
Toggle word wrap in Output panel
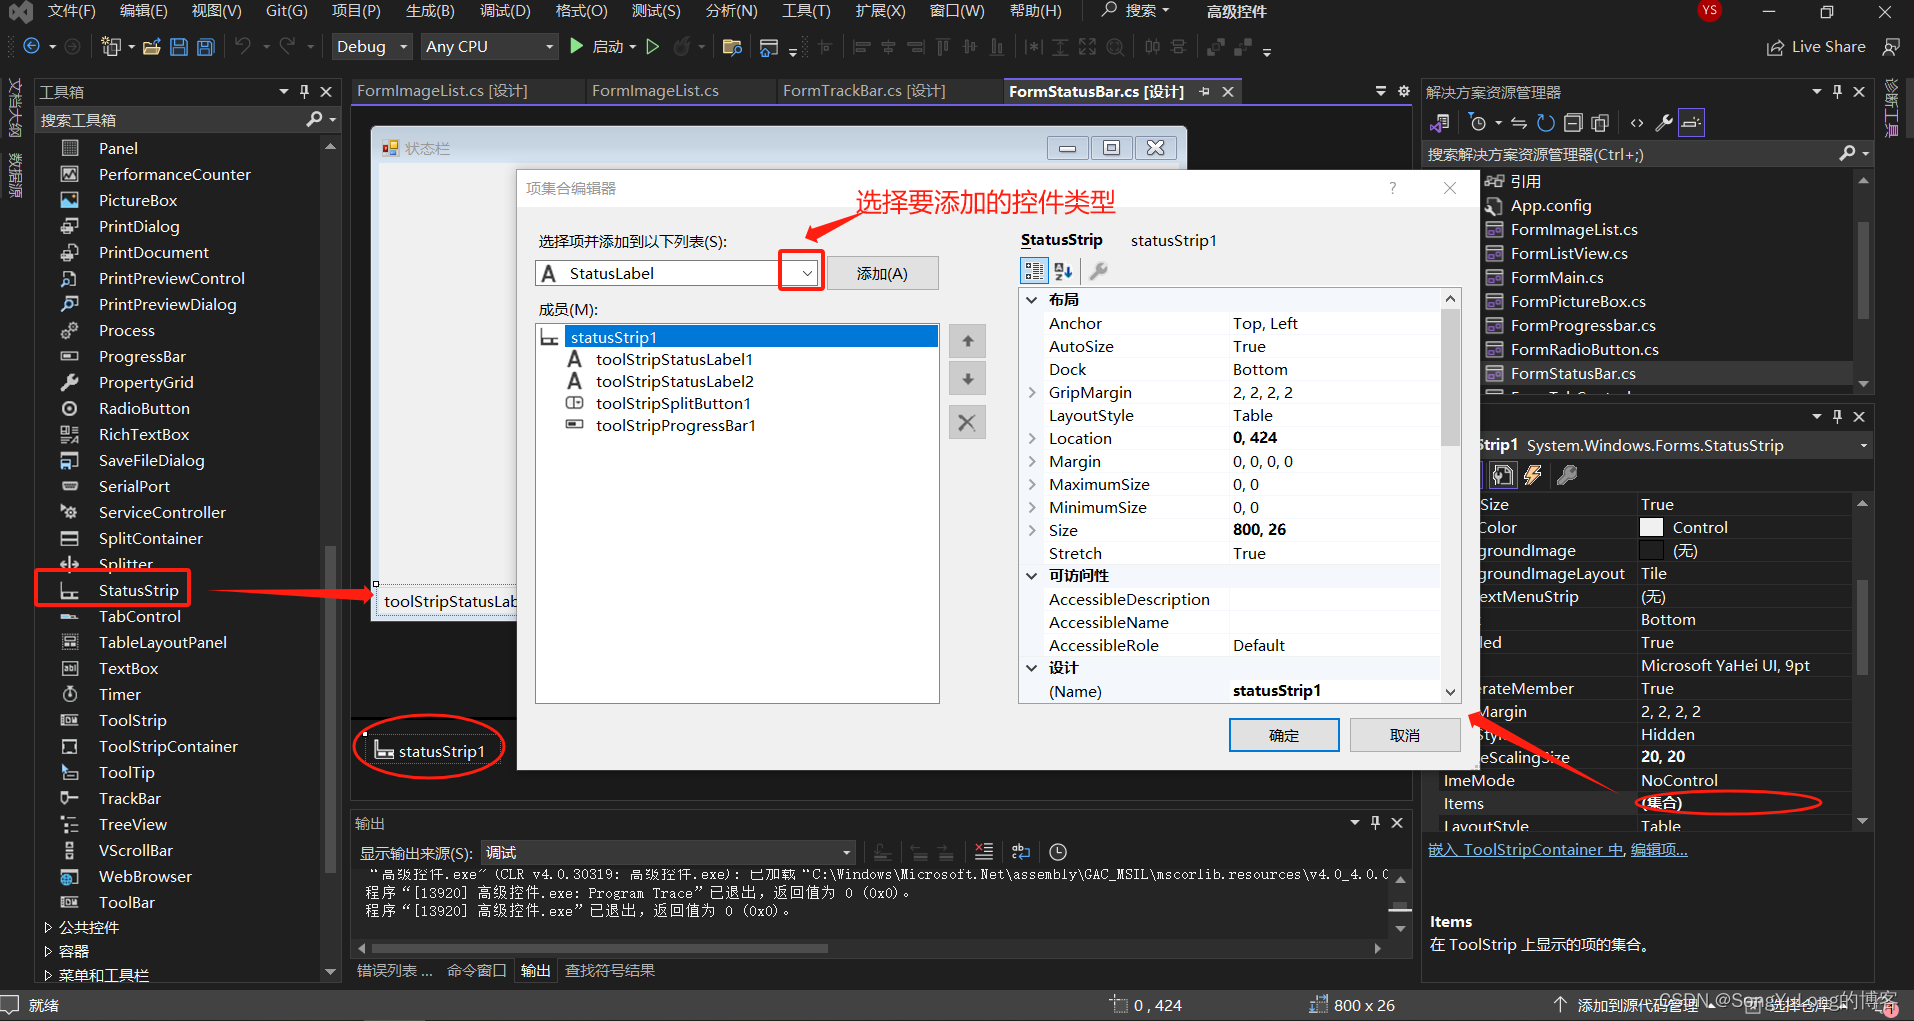[1021, 852]
